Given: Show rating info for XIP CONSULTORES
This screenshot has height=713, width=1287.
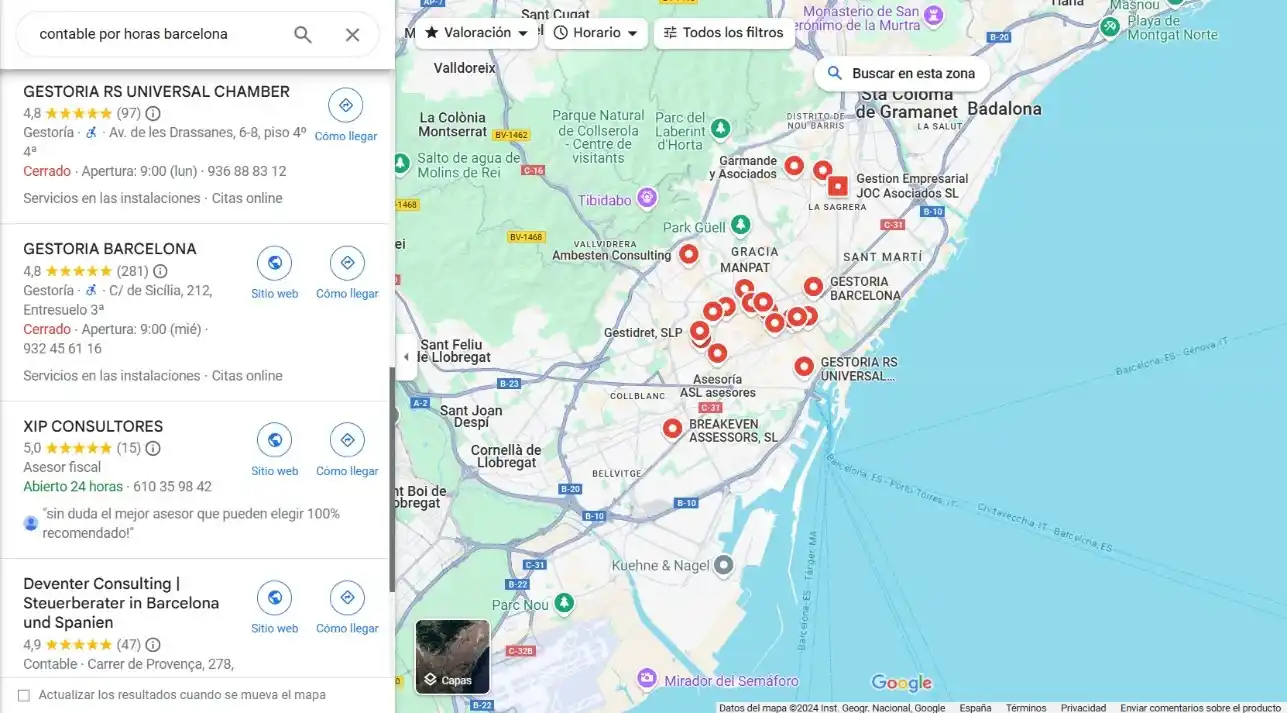Looking at the screenshot, I should pyautogui.click(x=153, y=448).
